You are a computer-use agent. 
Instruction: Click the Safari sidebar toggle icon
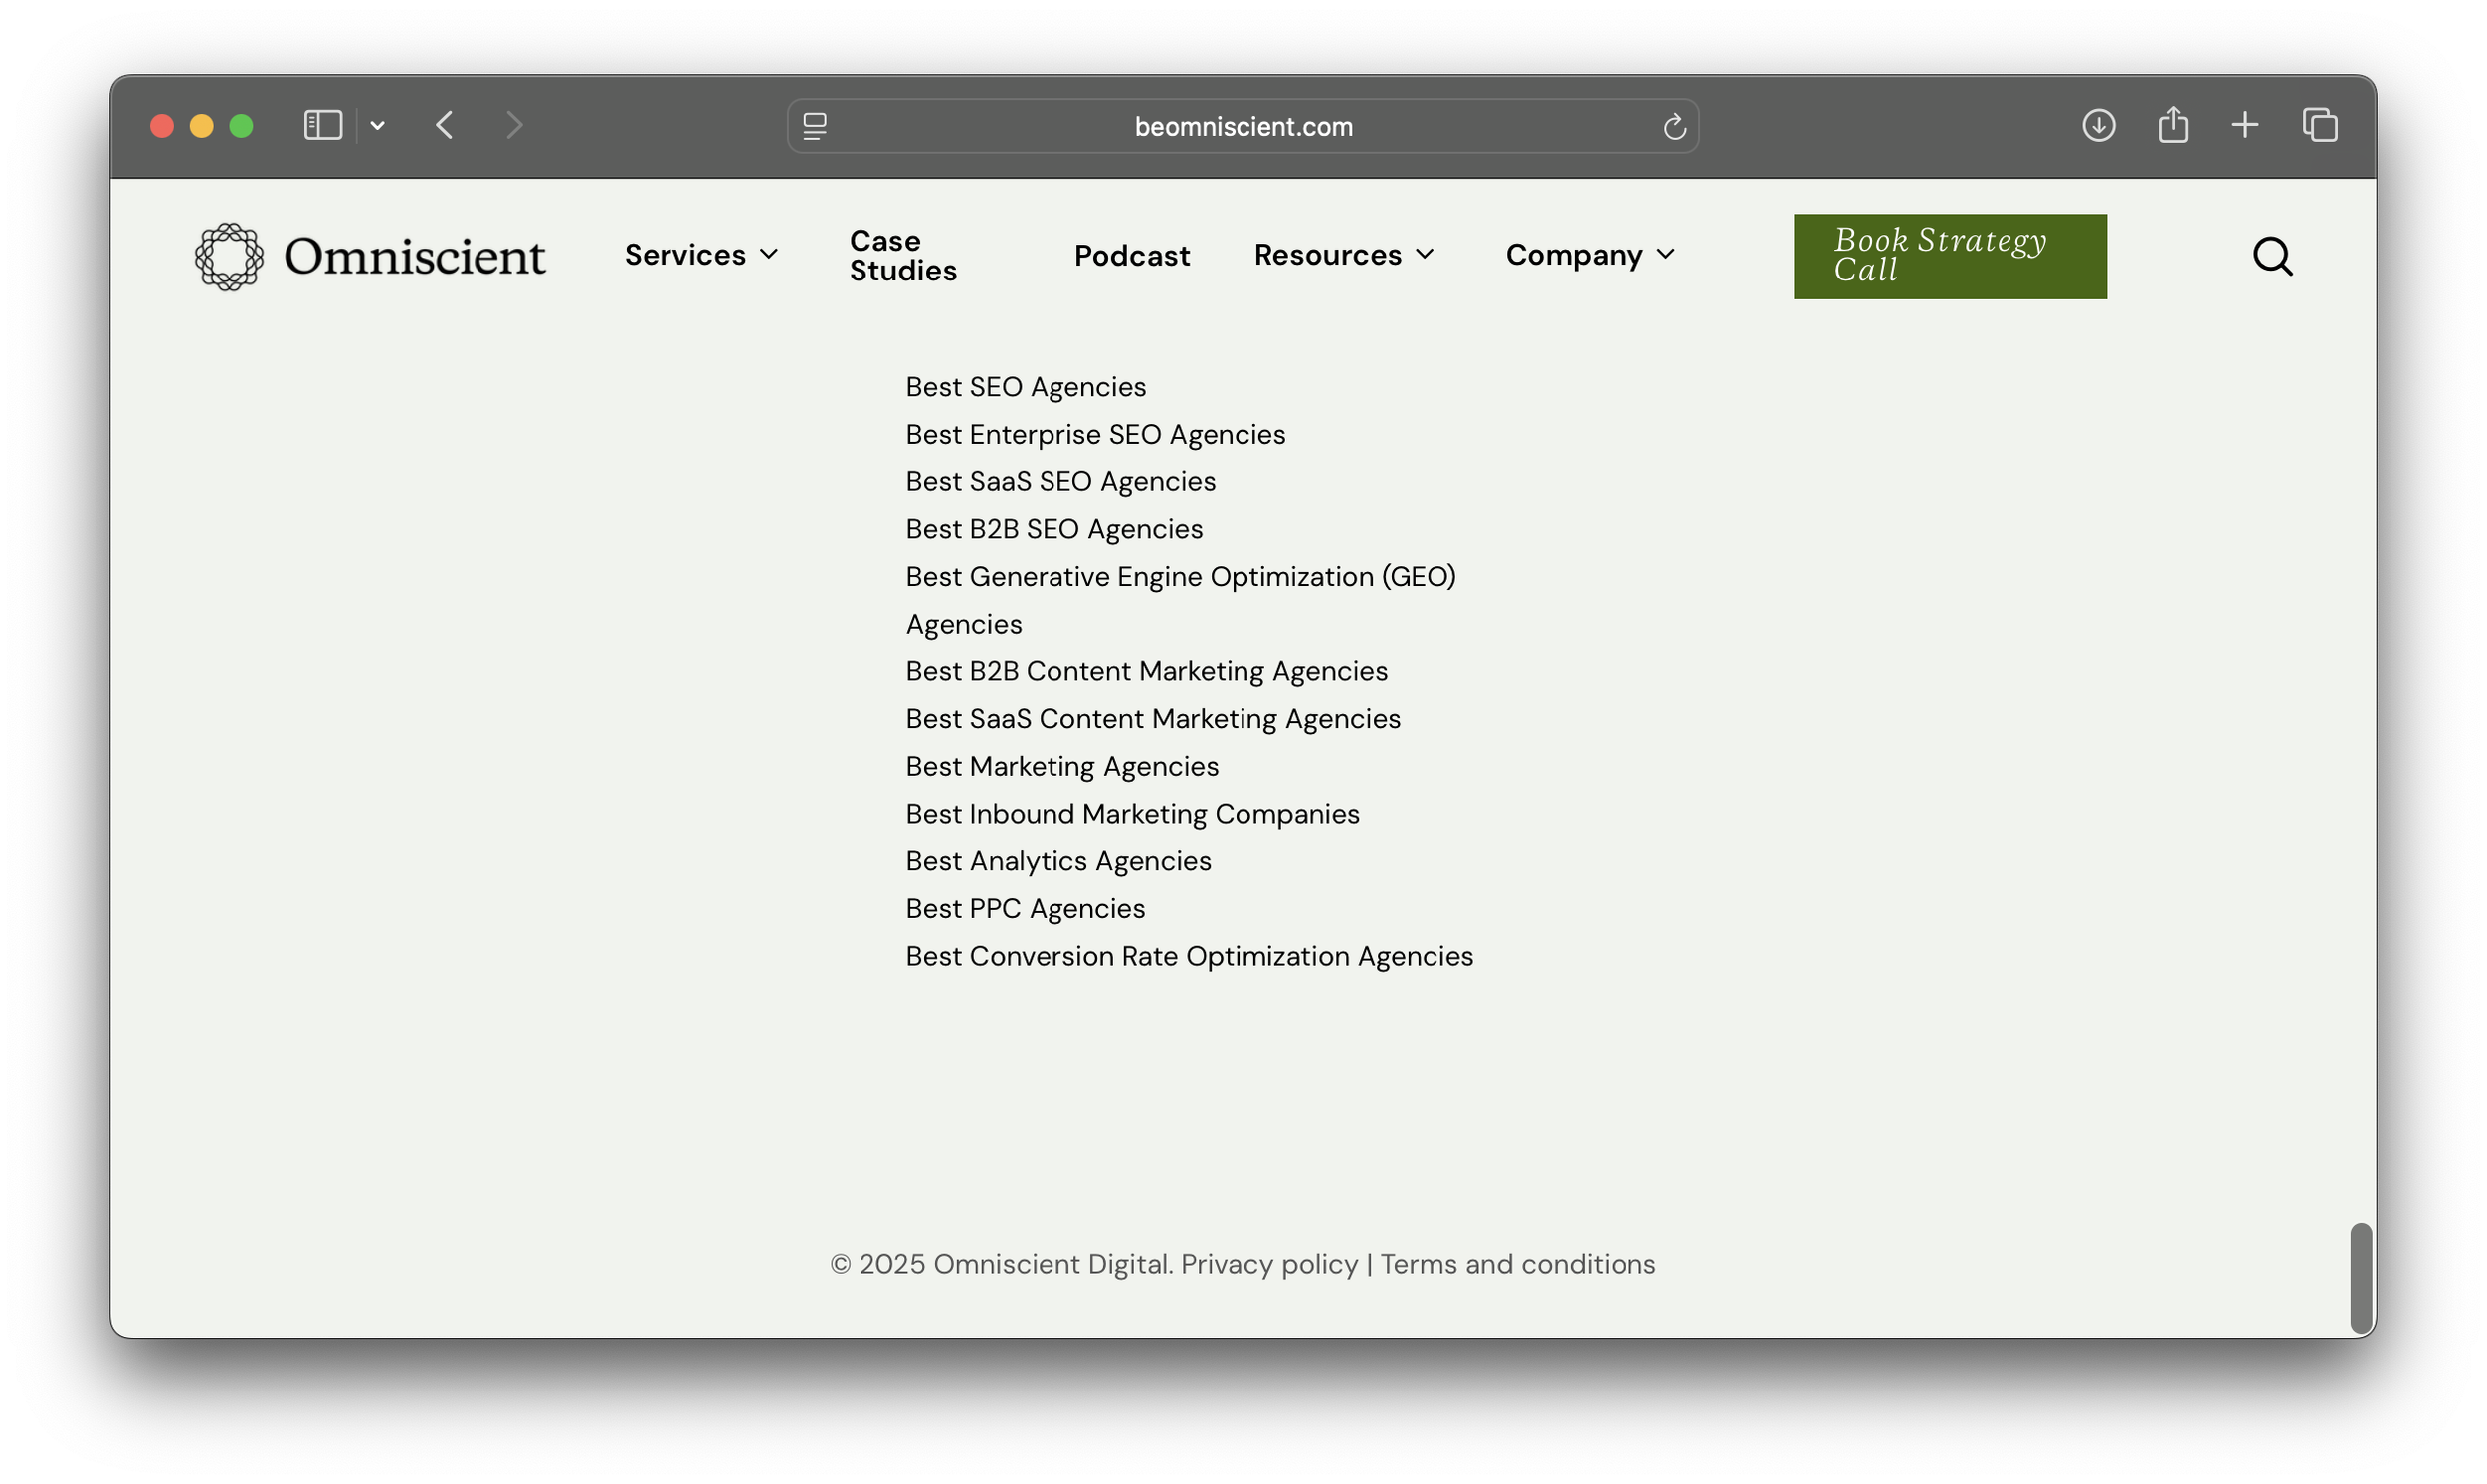point(323,126)
